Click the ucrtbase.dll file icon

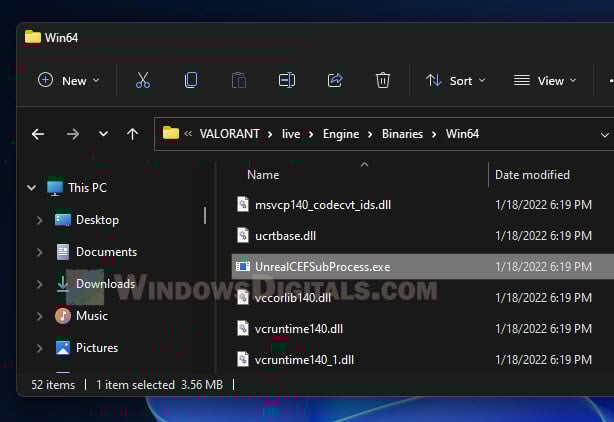coord(243,235)
